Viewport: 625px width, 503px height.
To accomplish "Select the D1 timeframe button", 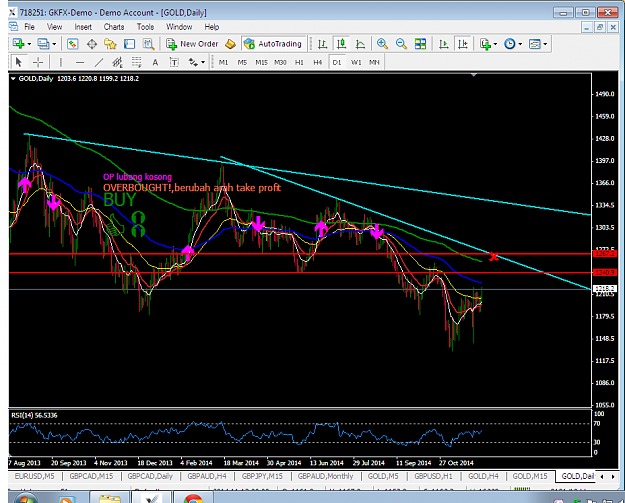I will pos(337,62).
